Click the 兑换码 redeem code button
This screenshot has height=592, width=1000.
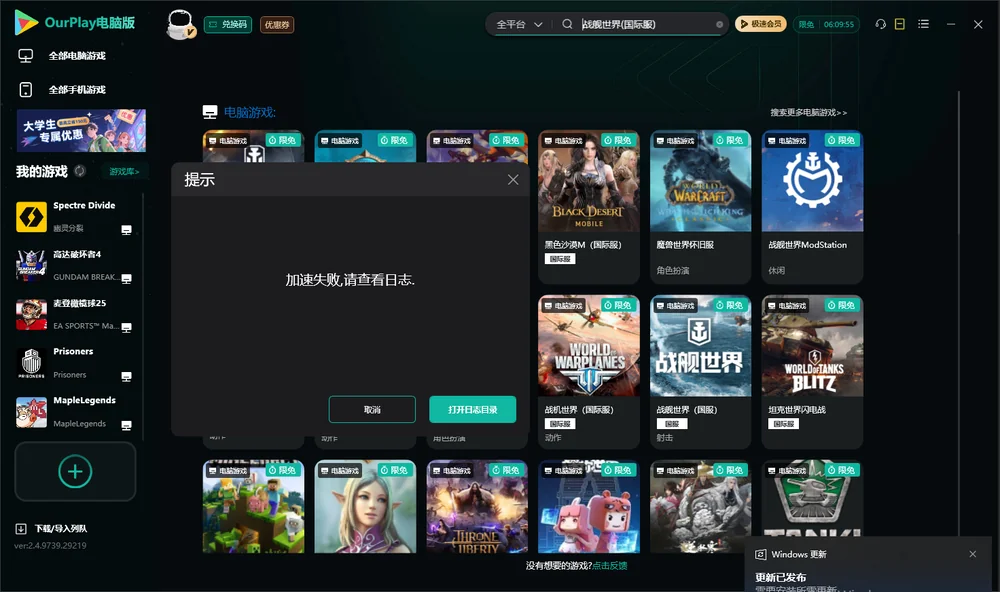pyautogui.click(x=228, y=25)
